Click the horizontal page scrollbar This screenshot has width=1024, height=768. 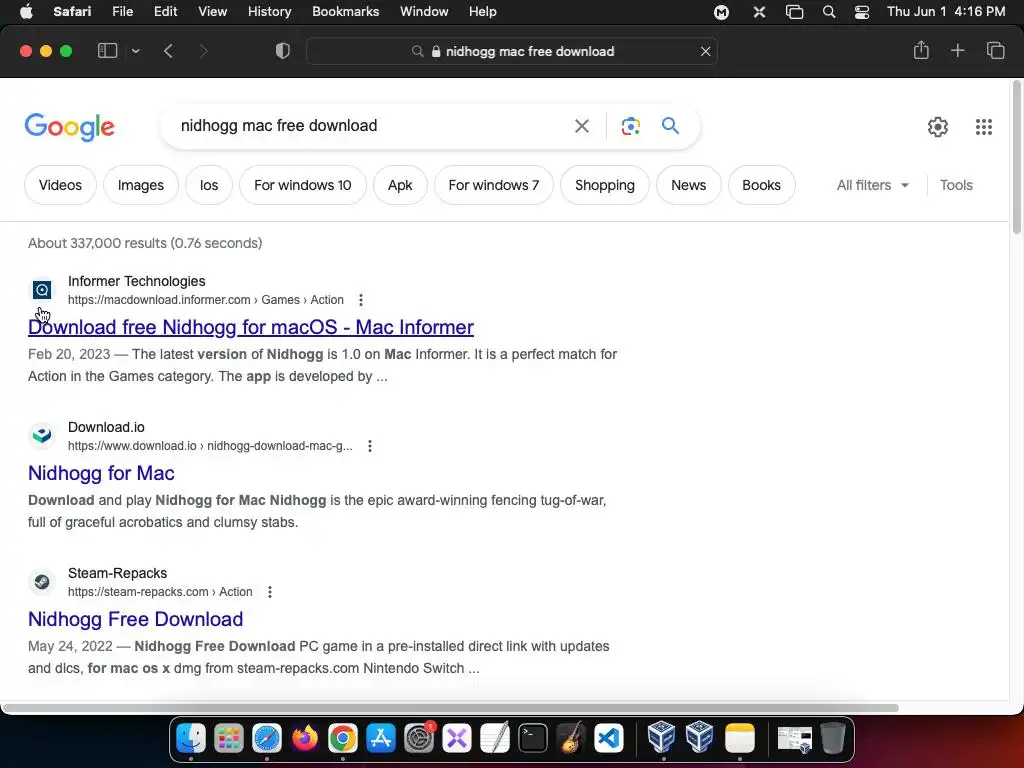(451, 708)
